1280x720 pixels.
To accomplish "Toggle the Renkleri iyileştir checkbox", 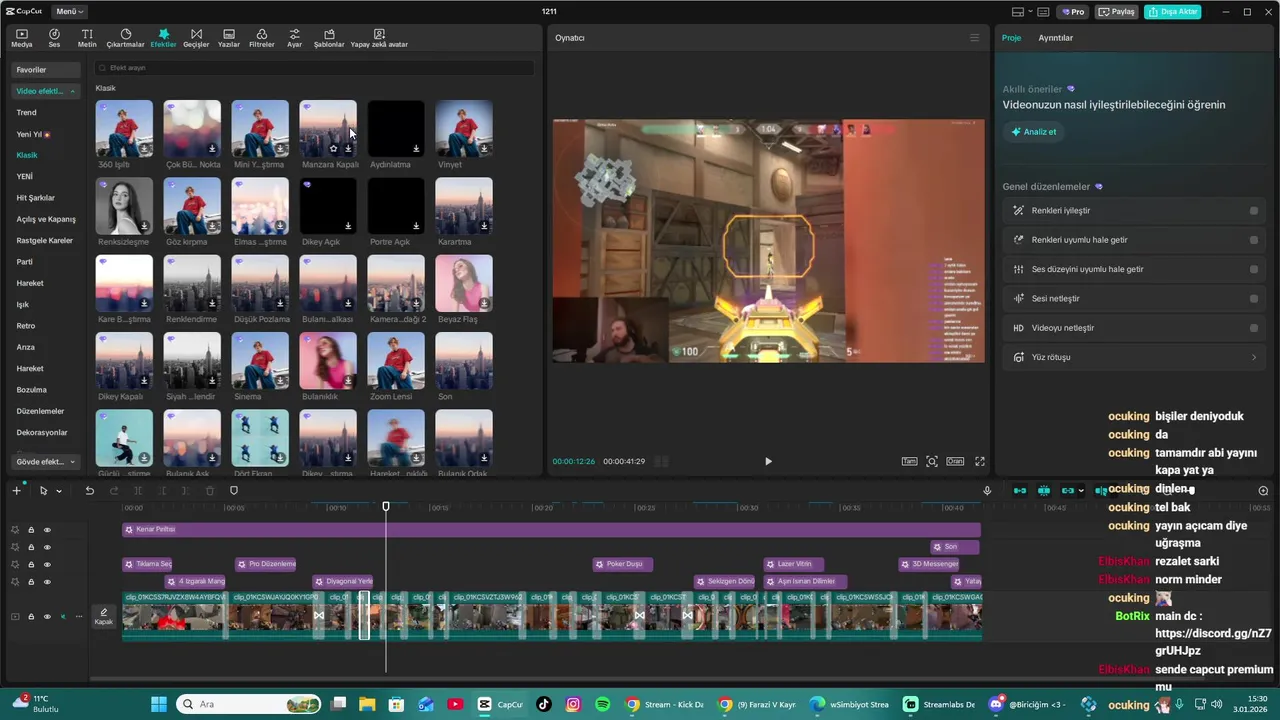I will pyautogui.click(x=1254, y=211).
